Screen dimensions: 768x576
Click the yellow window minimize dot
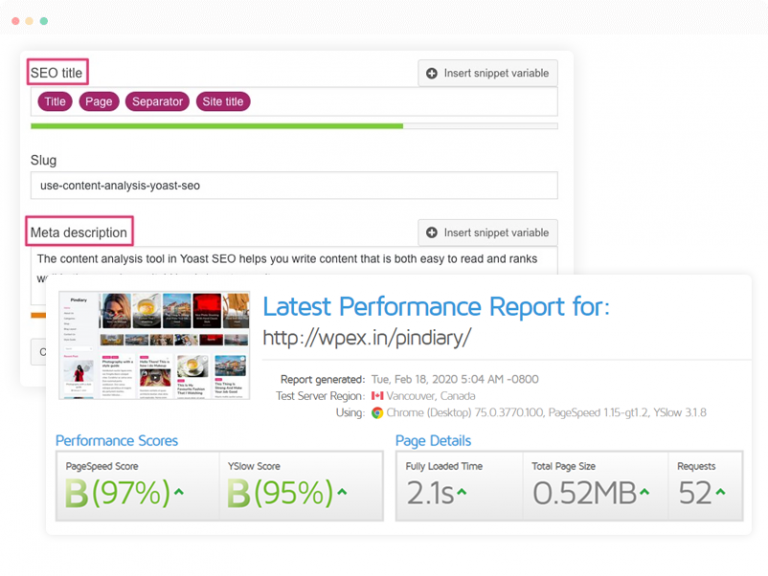(29, 21)
